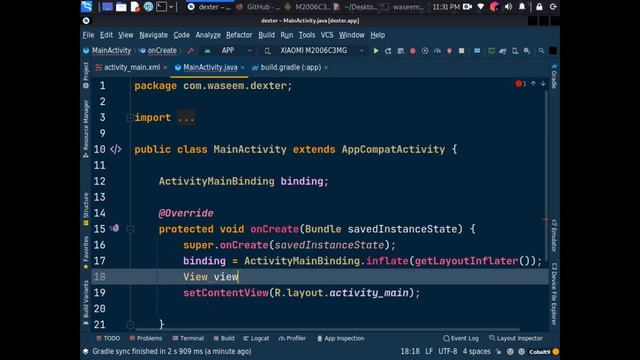Open the Project tool window

point(86,75)
